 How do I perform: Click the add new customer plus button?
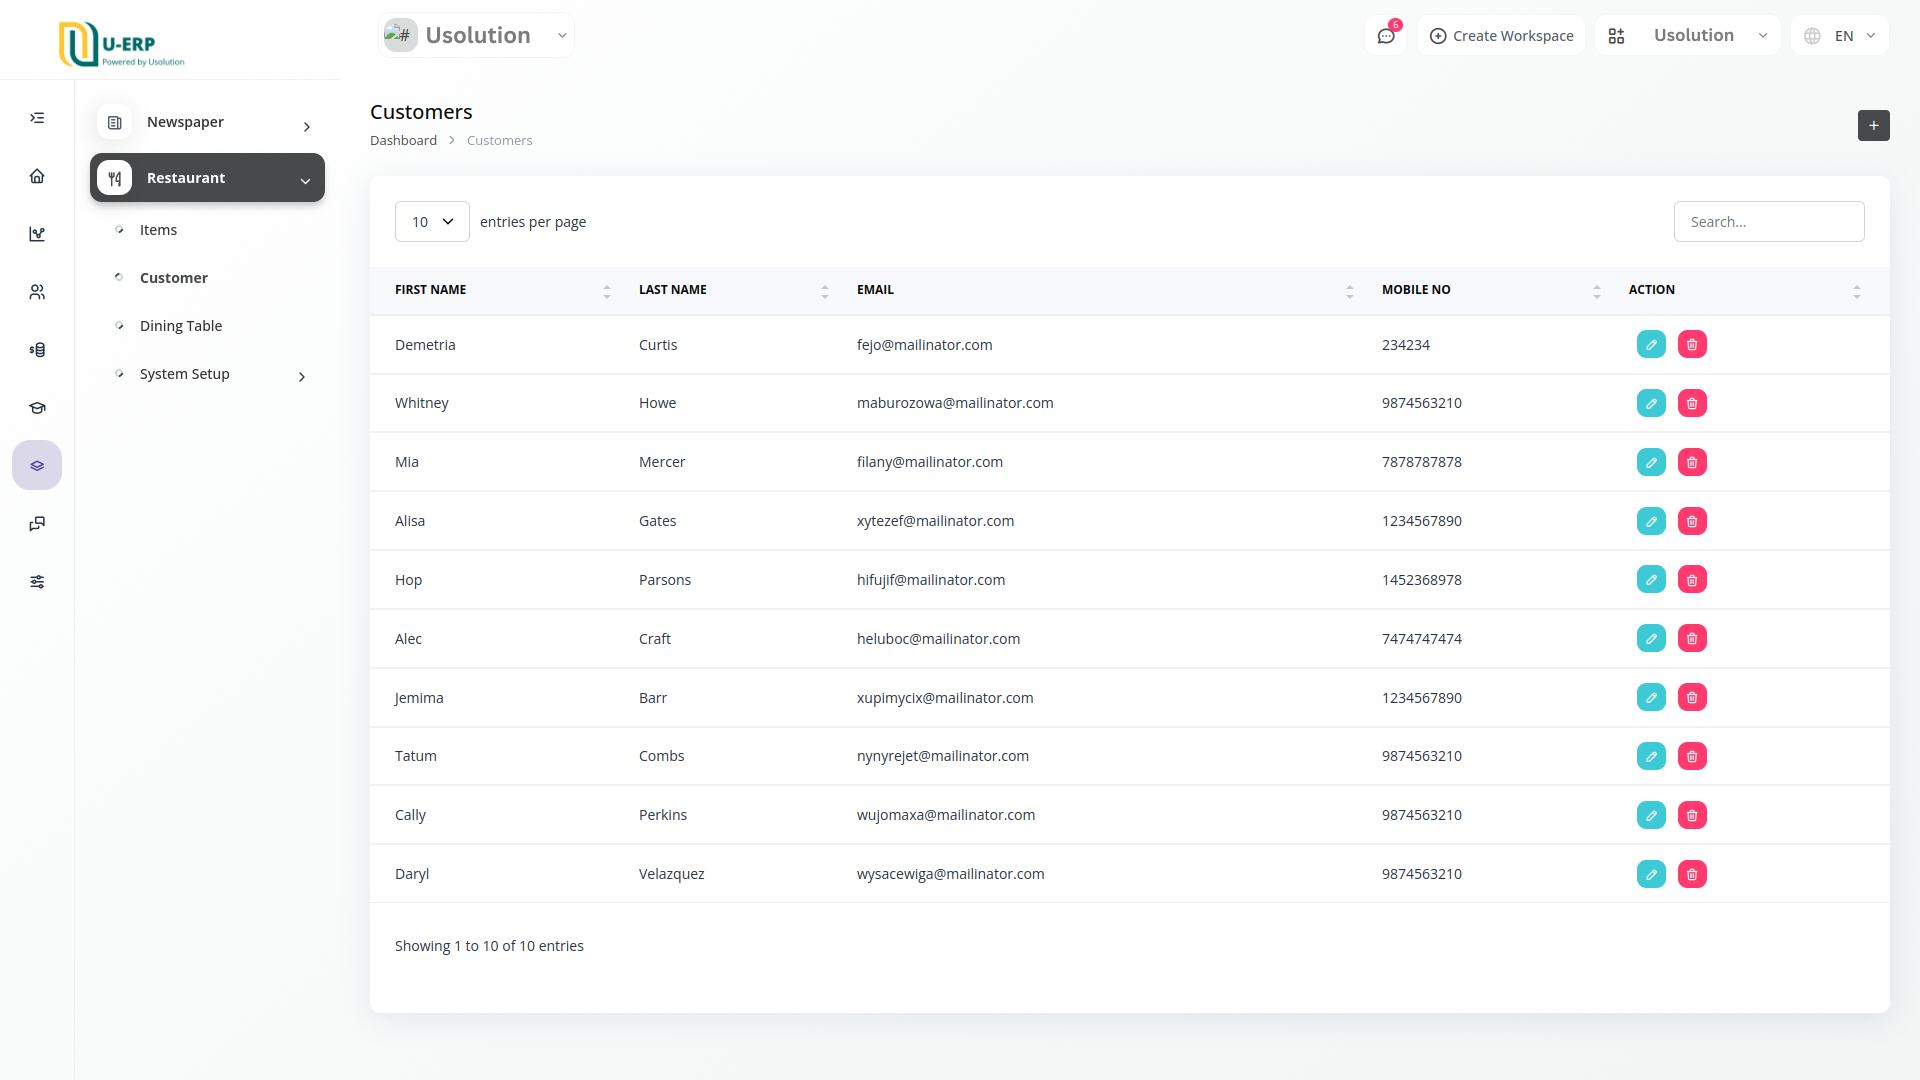pyautogui.click(x=1873, y=126)
